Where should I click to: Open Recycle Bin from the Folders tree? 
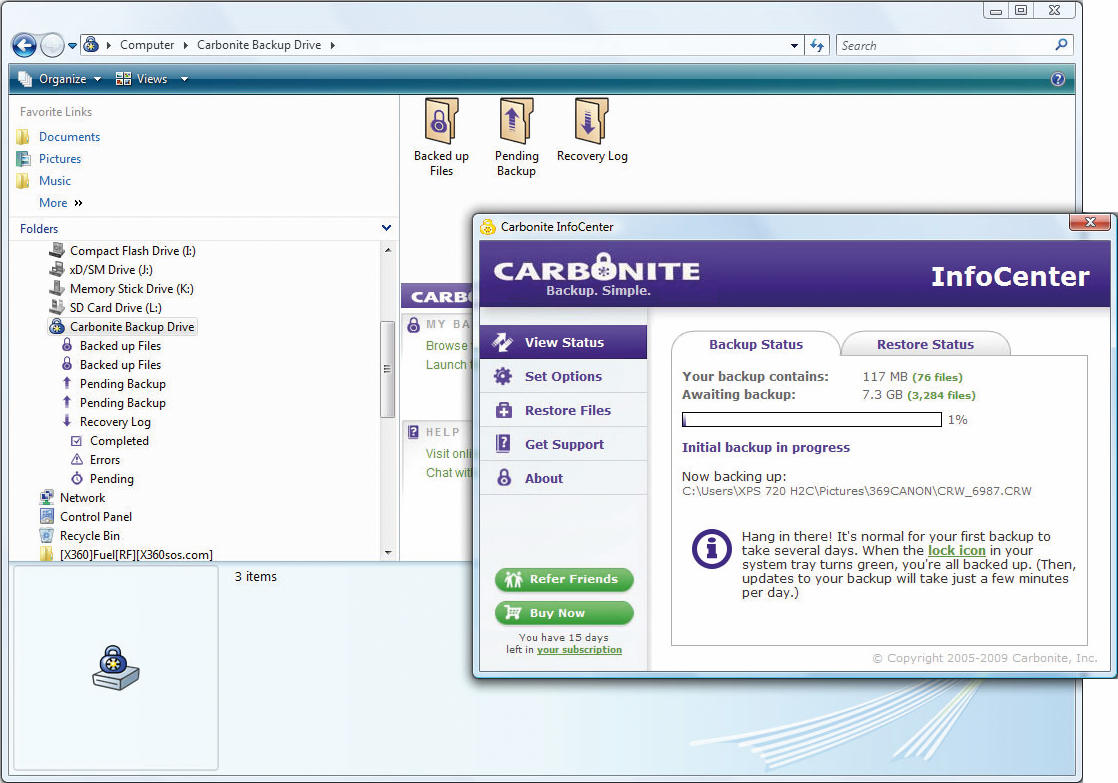(89, 536)
